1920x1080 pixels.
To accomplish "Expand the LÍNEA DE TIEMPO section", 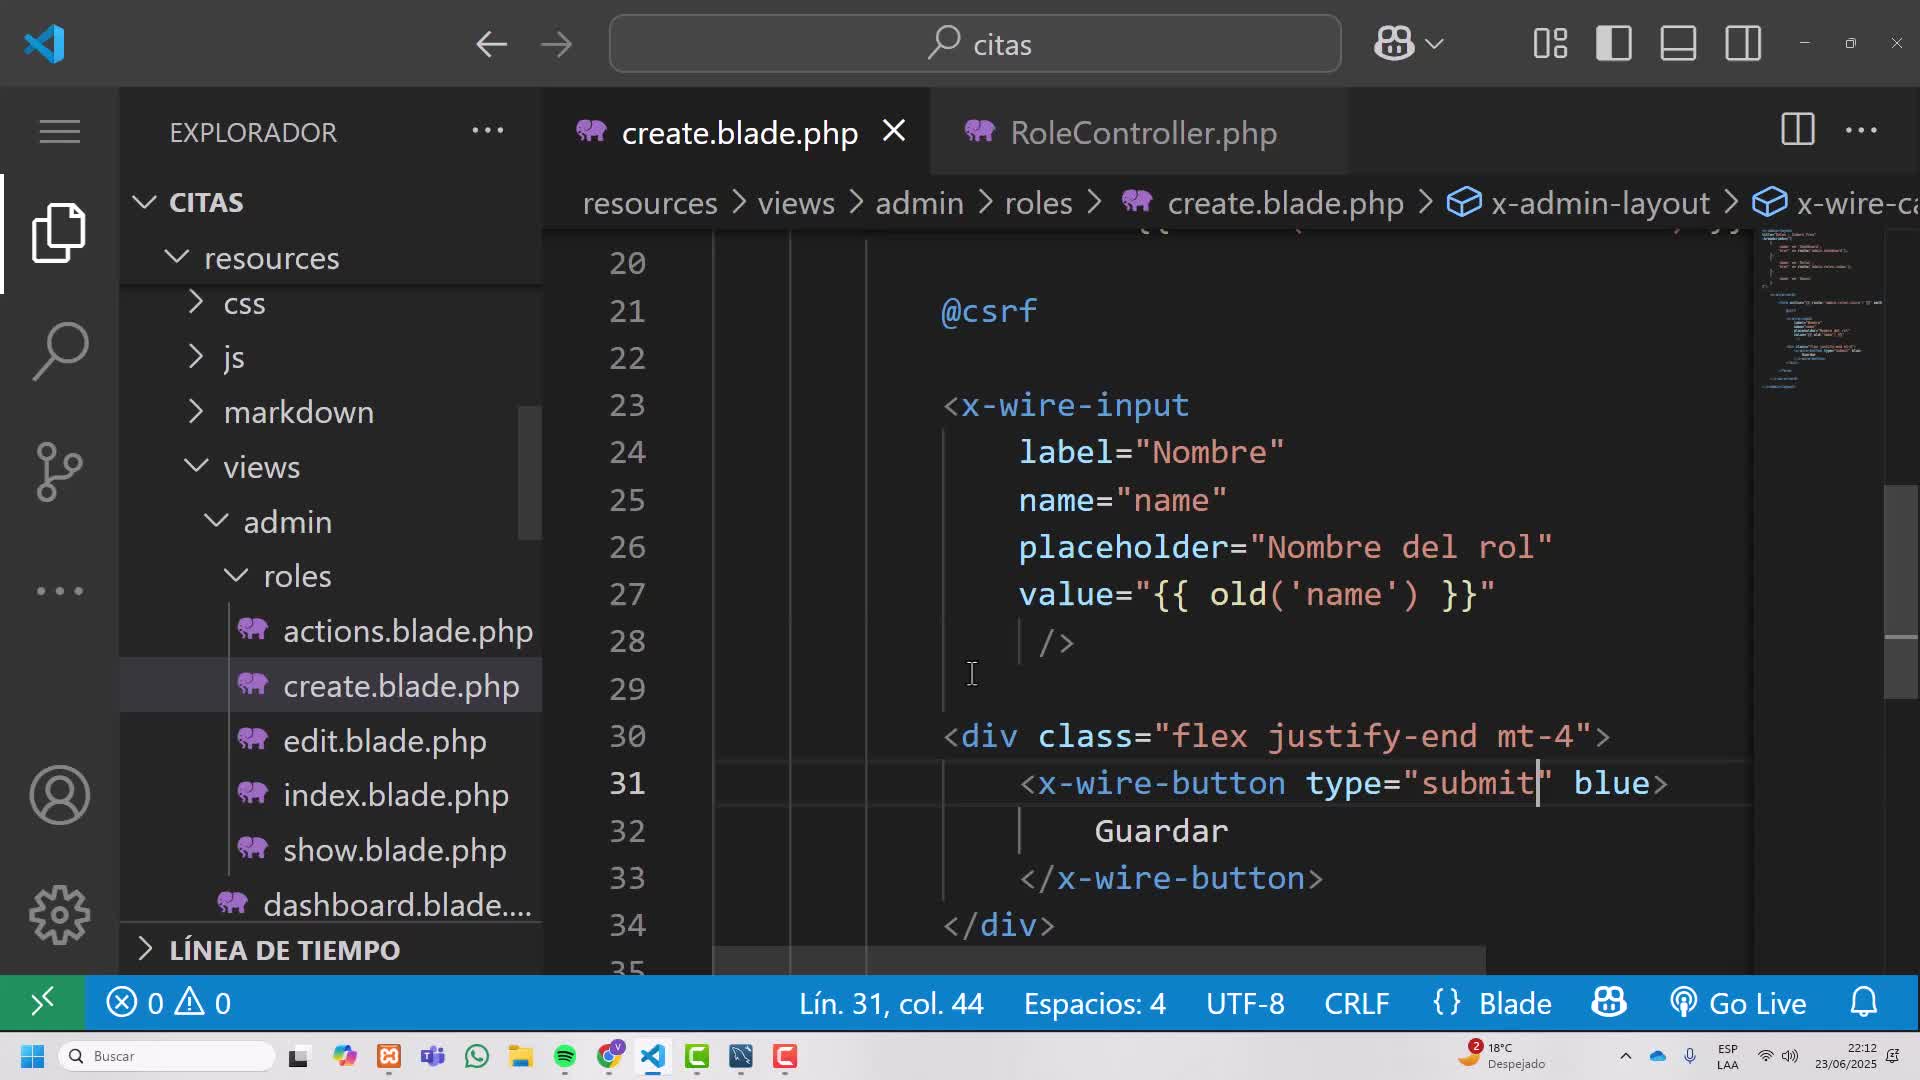I will click(x=330, y=949).
